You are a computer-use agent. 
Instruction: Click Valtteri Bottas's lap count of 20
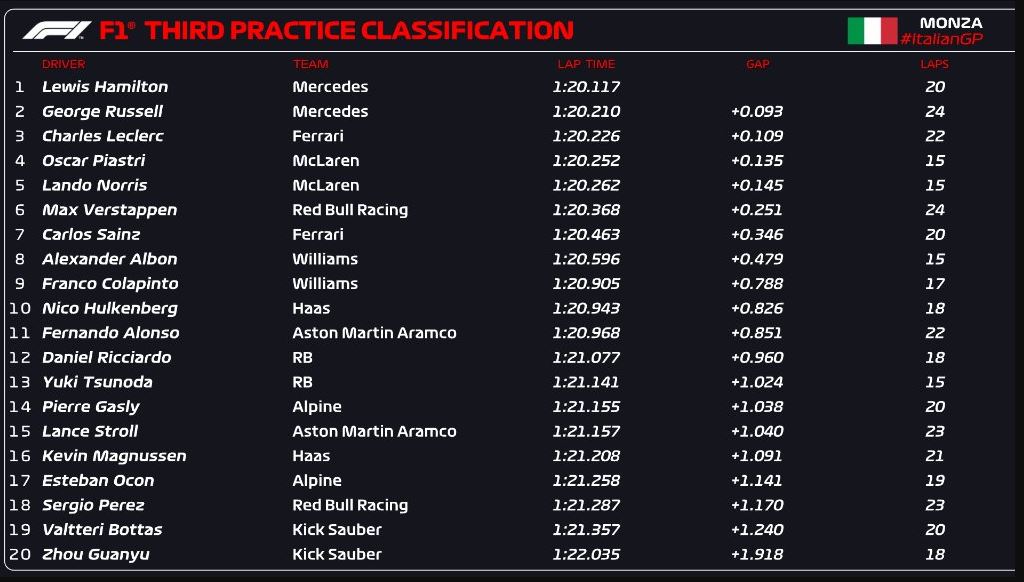[935, 530]
